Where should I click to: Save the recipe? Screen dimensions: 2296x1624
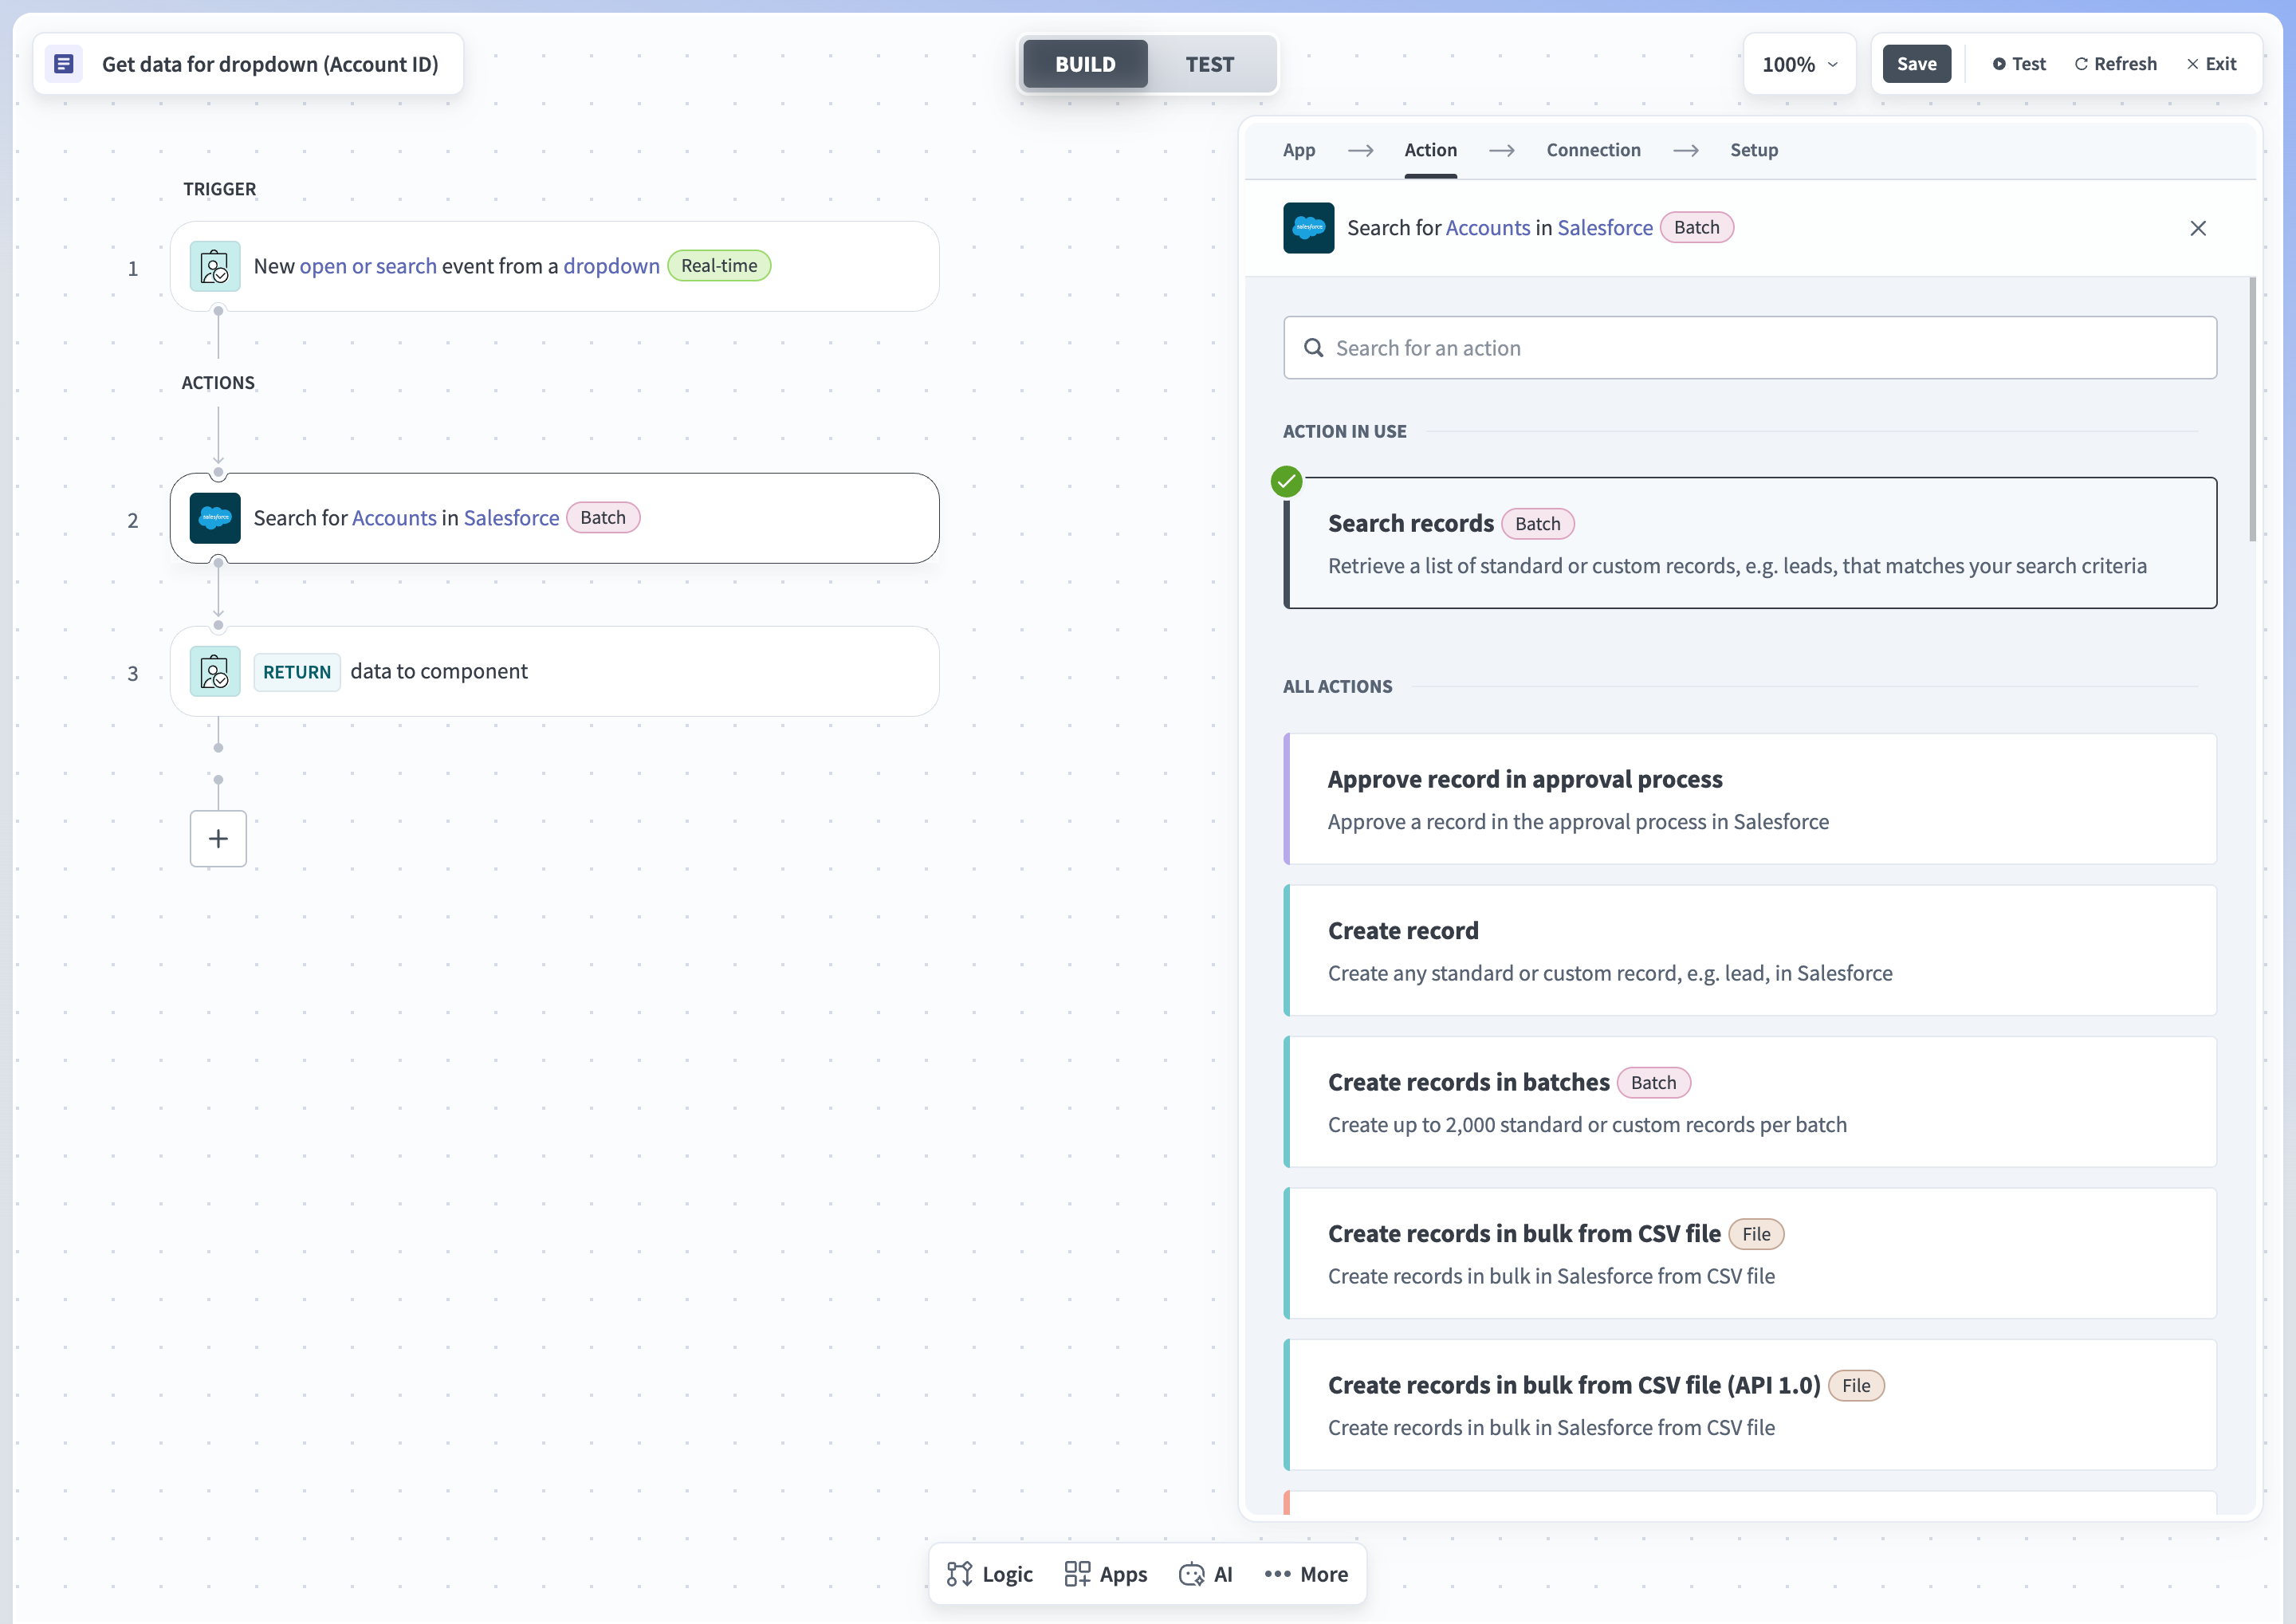[x=1916, y=64]
